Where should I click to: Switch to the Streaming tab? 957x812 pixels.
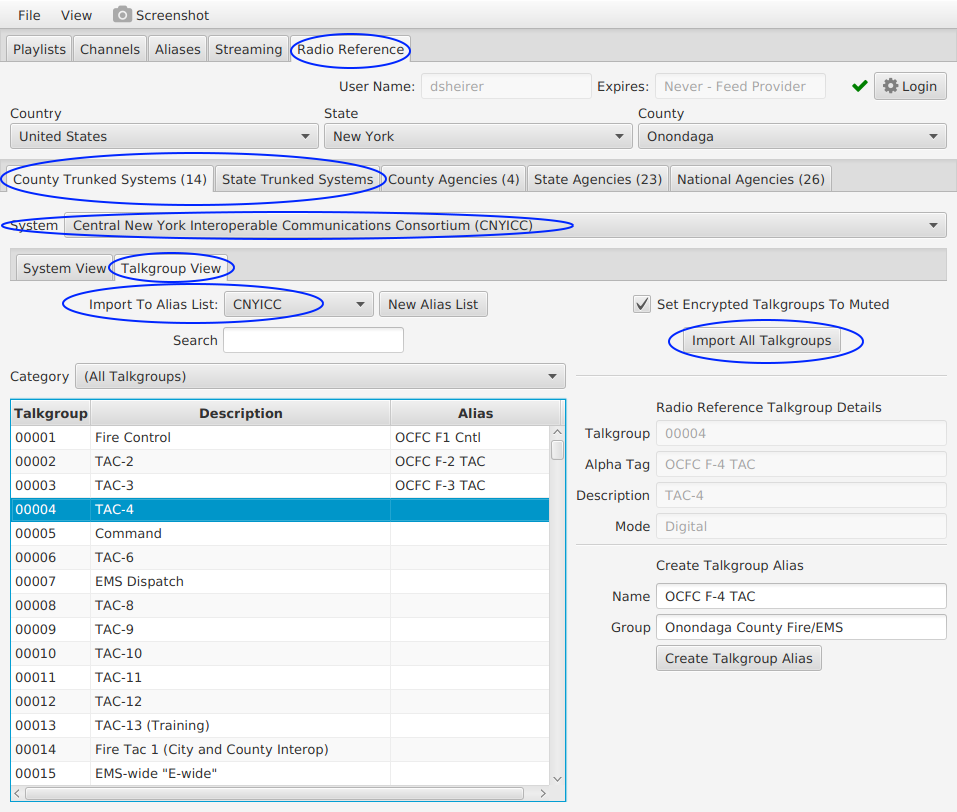click(248, 49)
